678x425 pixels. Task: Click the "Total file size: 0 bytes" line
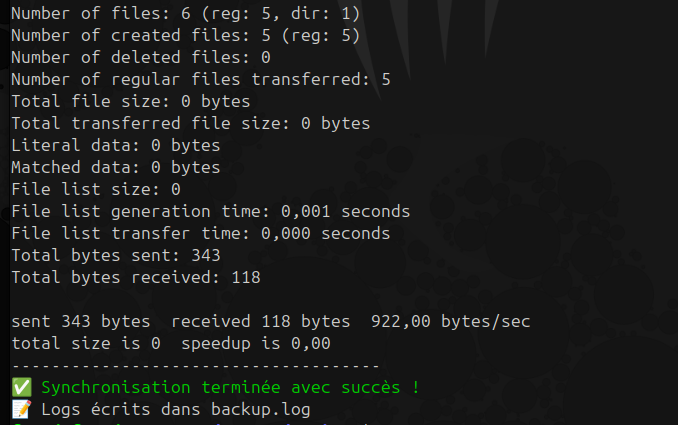pos(130,101)
